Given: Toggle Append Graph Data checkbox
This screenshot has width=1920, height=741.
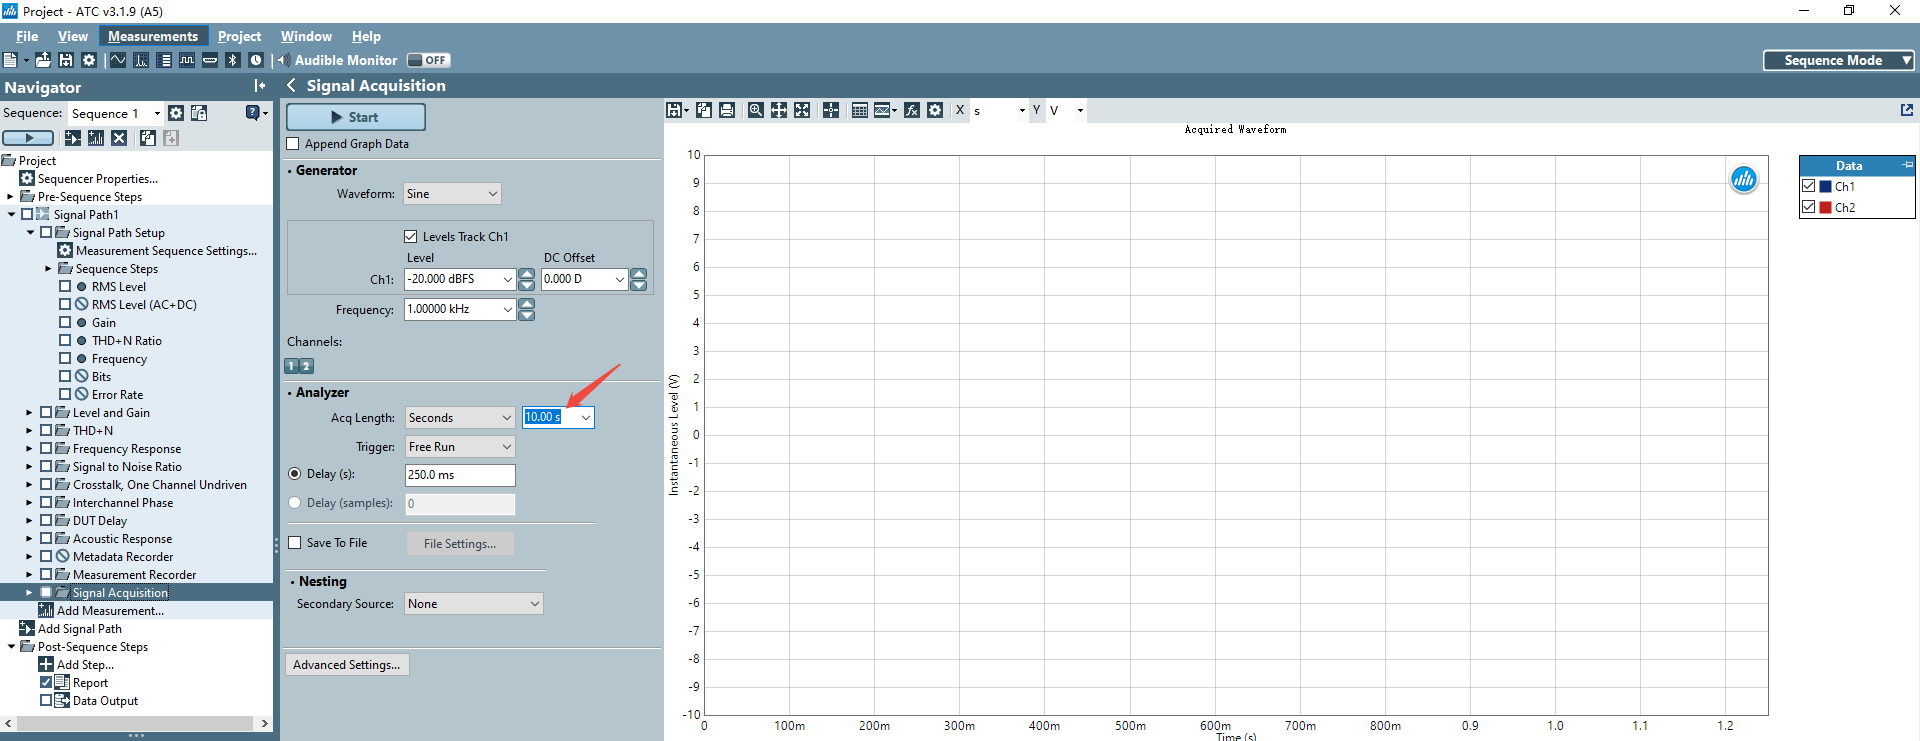Looking at the screenshot, I should (x=293, y=144).
